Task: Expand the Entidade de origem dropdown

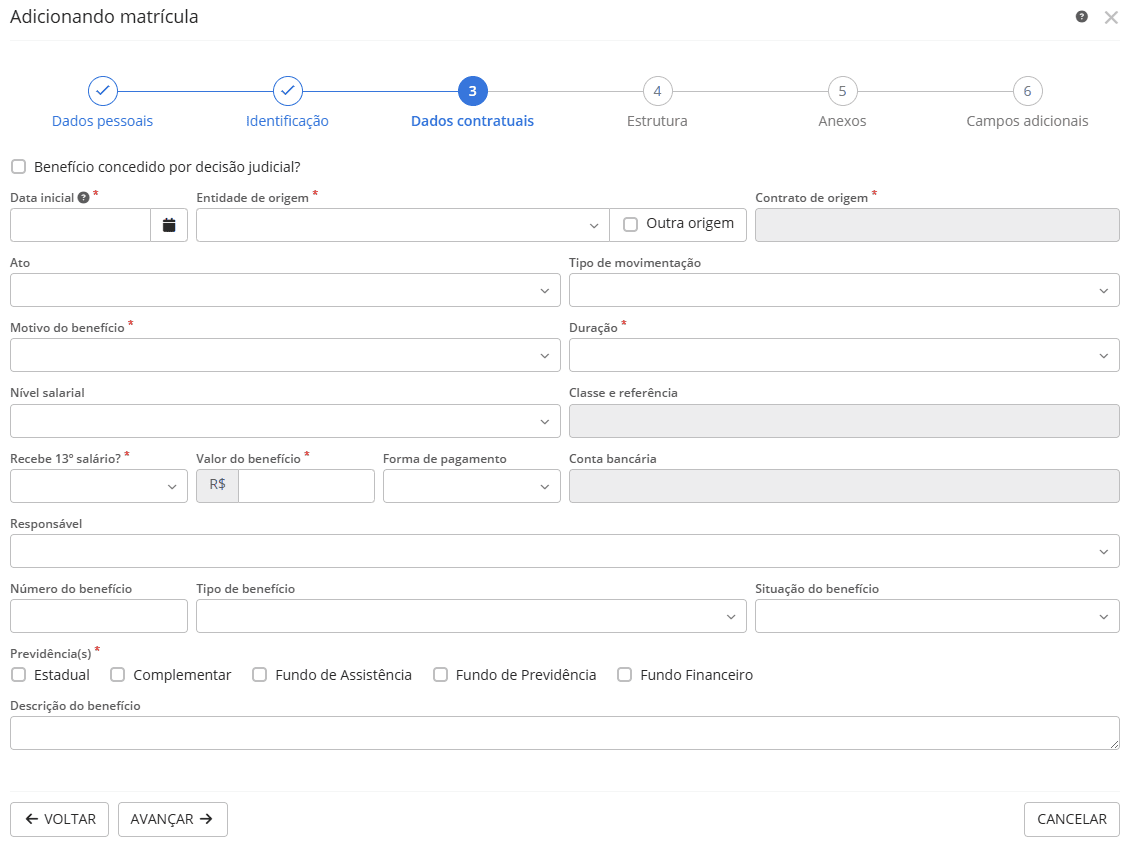Action: coord(402,225)
